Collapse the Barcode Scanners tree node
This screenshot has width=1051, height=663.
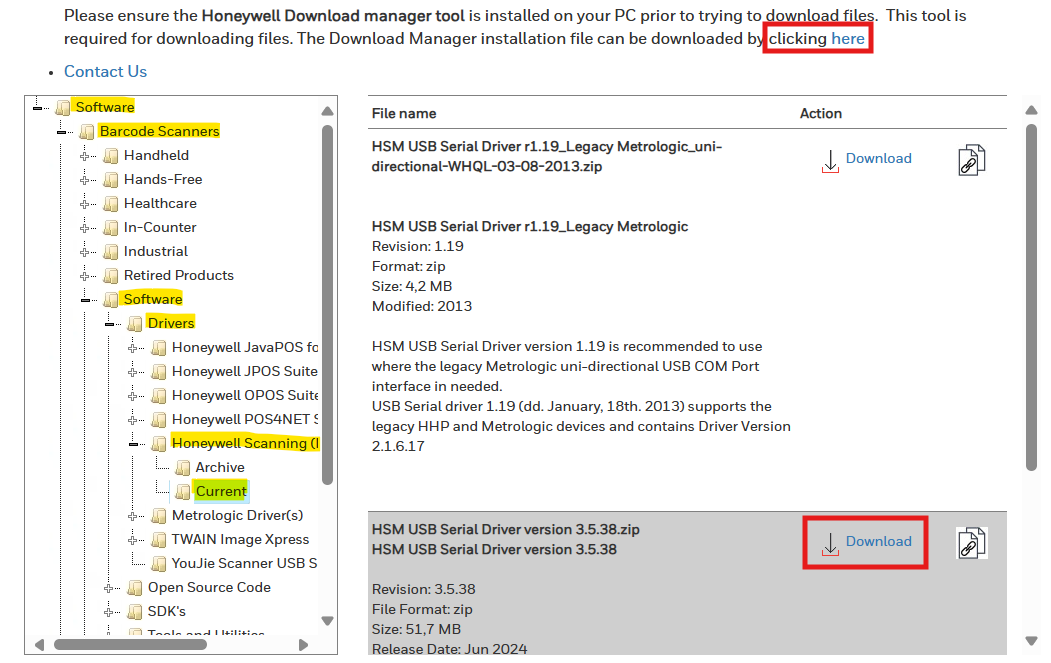pyautogui.click(x=63, y=132)
